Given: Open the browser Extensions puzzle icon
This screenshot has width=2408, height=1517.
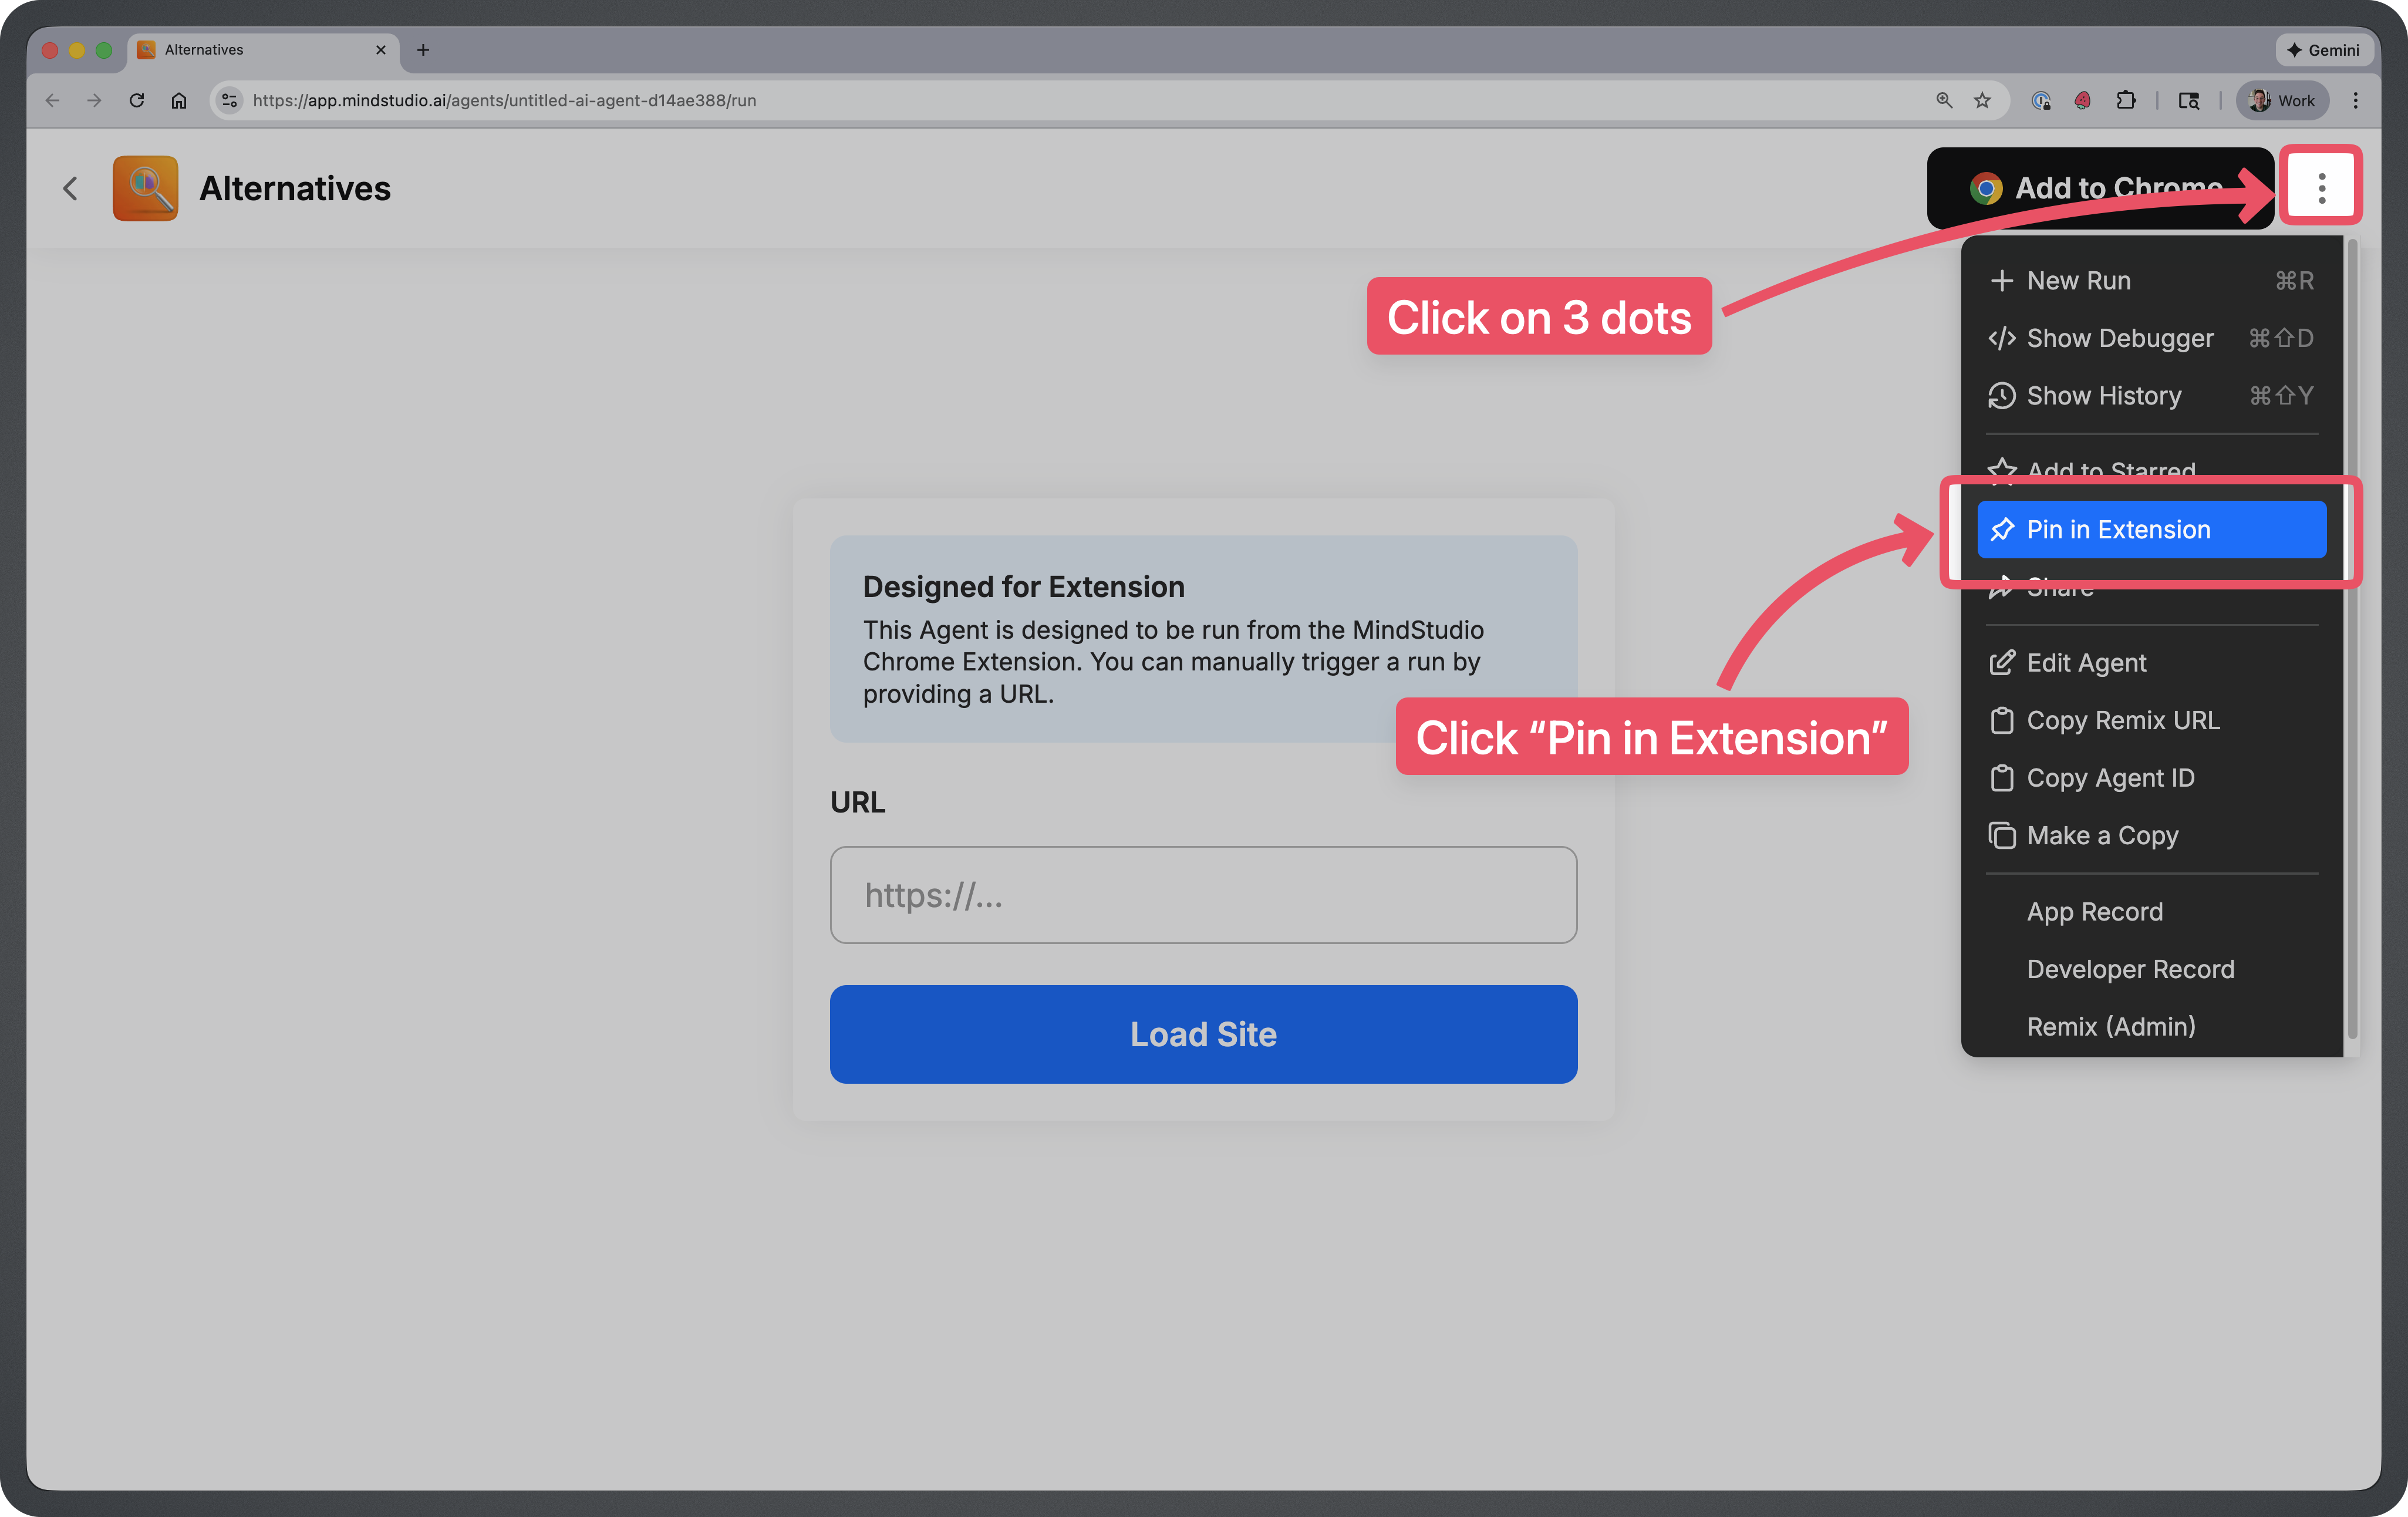Looking at the screenshot, I should coord(2126,100).
